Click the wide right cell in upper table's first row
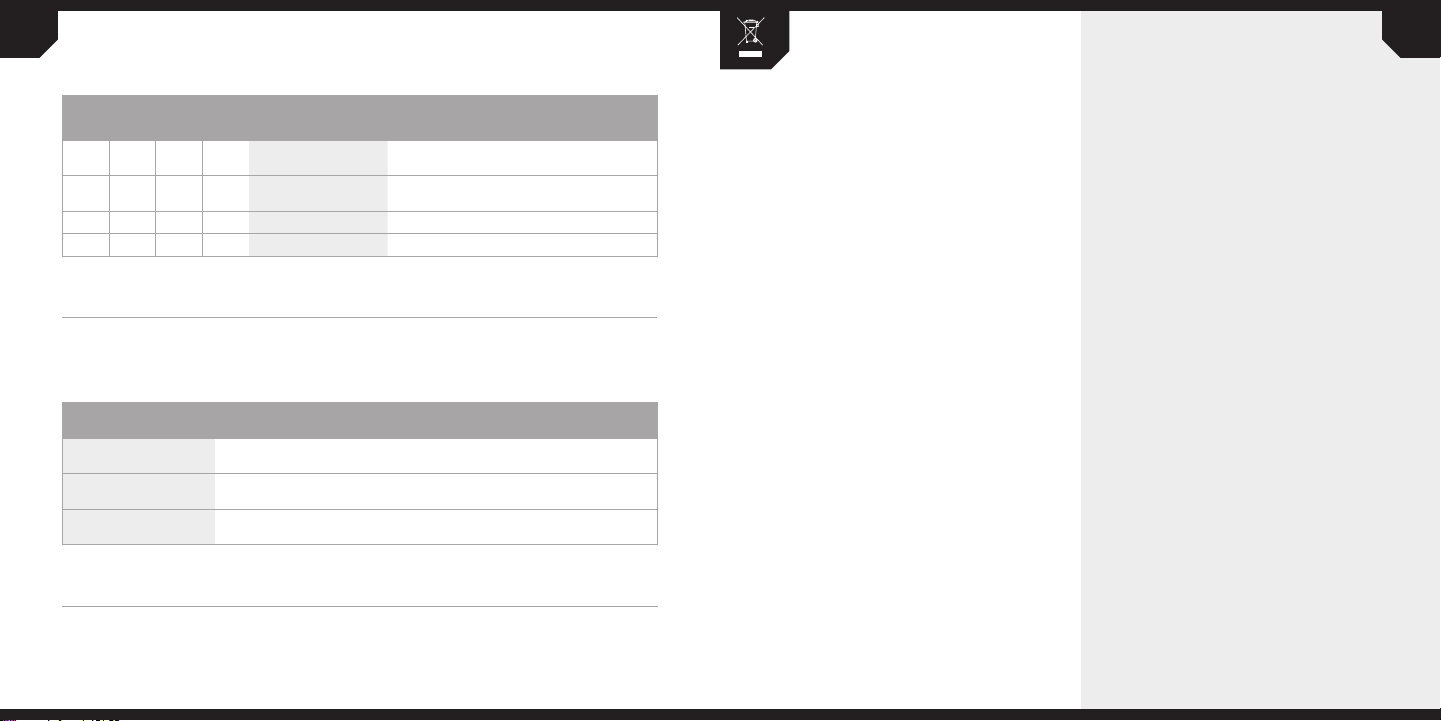The height and width of the screenshot is (721, 1441). 522,158
